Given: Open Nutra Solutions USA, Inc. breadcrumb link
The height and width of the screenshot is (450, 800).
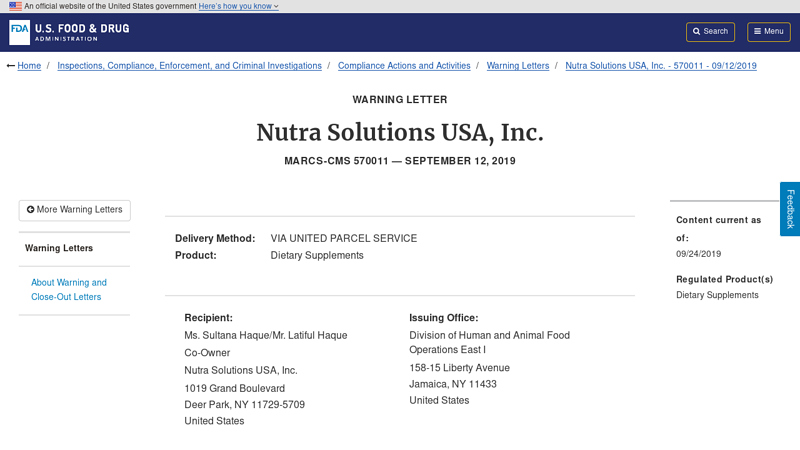Looking at the screenshot, I should 661,66.
